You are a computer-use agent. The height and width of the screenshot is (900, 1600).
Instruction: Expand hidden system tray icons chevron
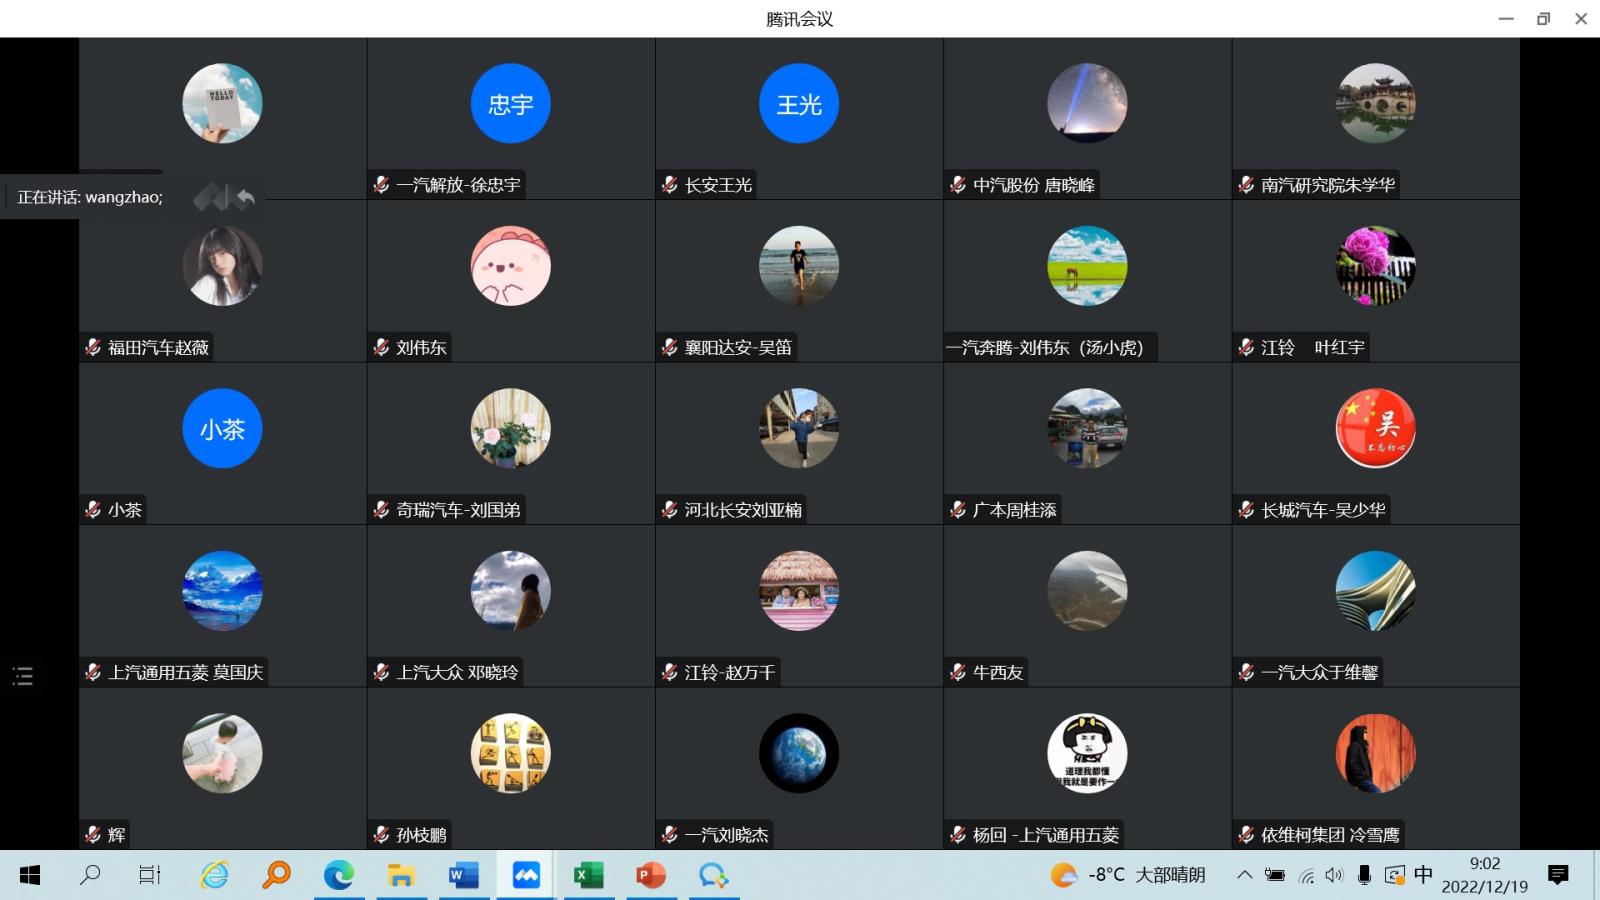click(1244, 875)
